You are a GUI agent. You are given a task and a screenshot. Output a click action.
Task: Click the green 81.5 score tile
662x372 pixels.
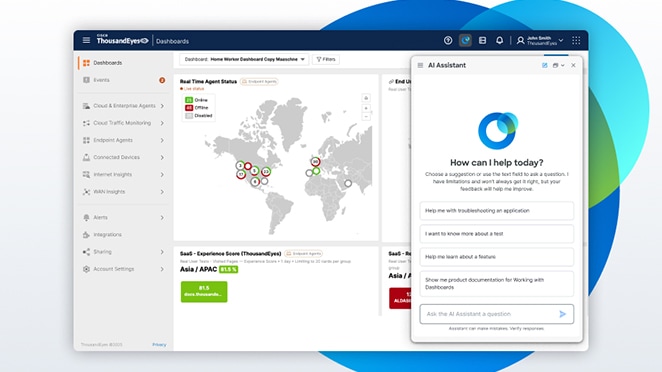204,291
